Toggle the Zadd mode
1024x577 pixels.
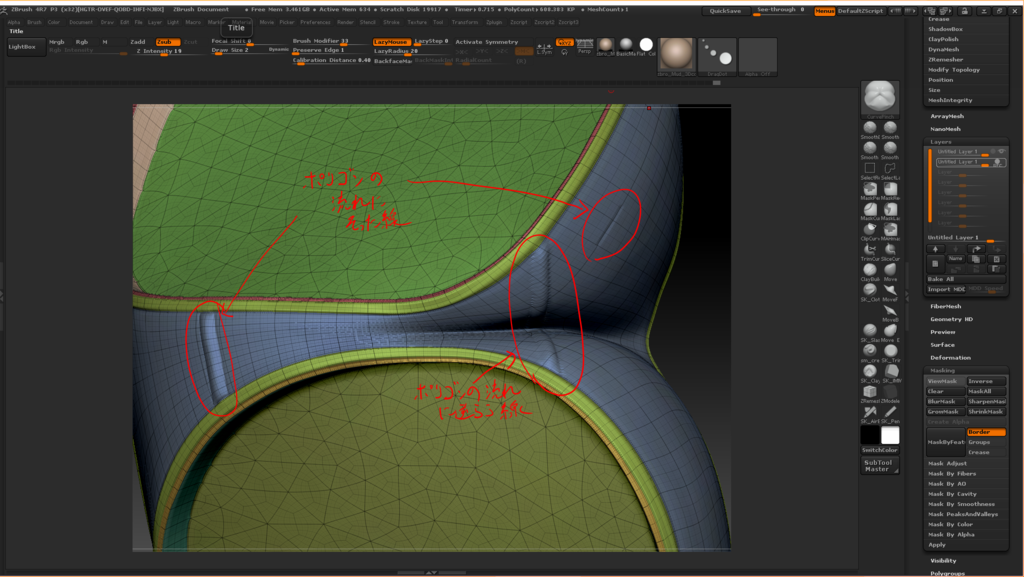(138, 42)
